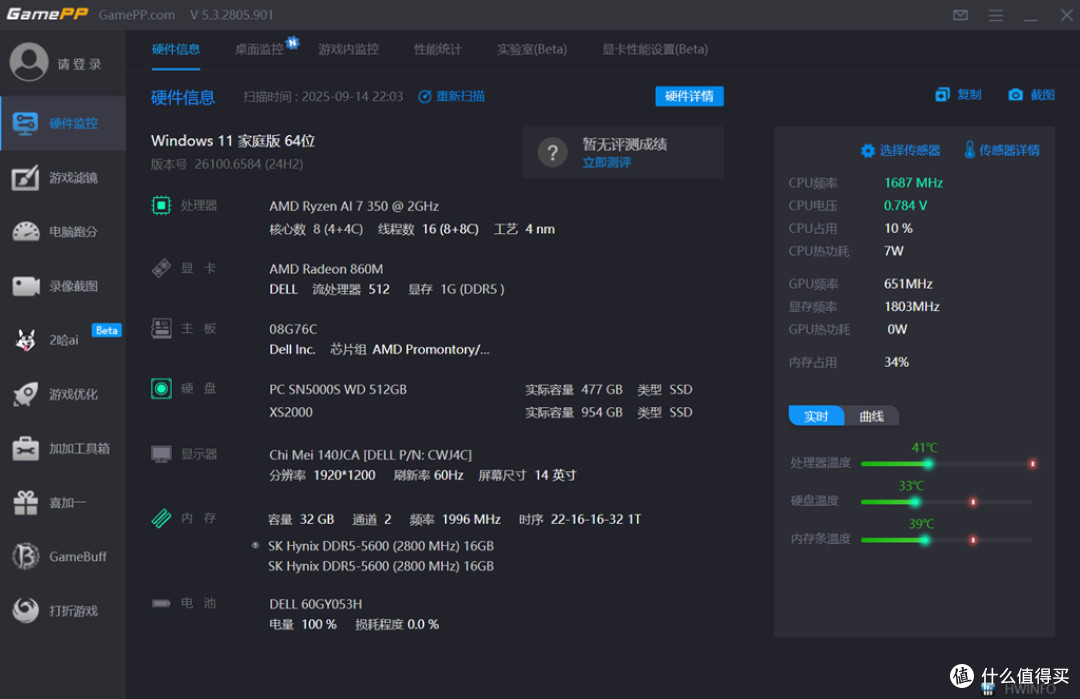Open 录像截图 recording section
1080x699 pixels.
pos(63,286)
